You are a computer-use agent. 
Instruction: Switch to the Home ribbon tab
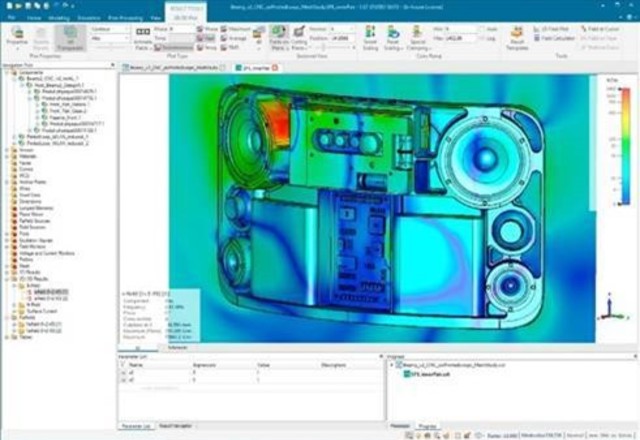(34, 18)
